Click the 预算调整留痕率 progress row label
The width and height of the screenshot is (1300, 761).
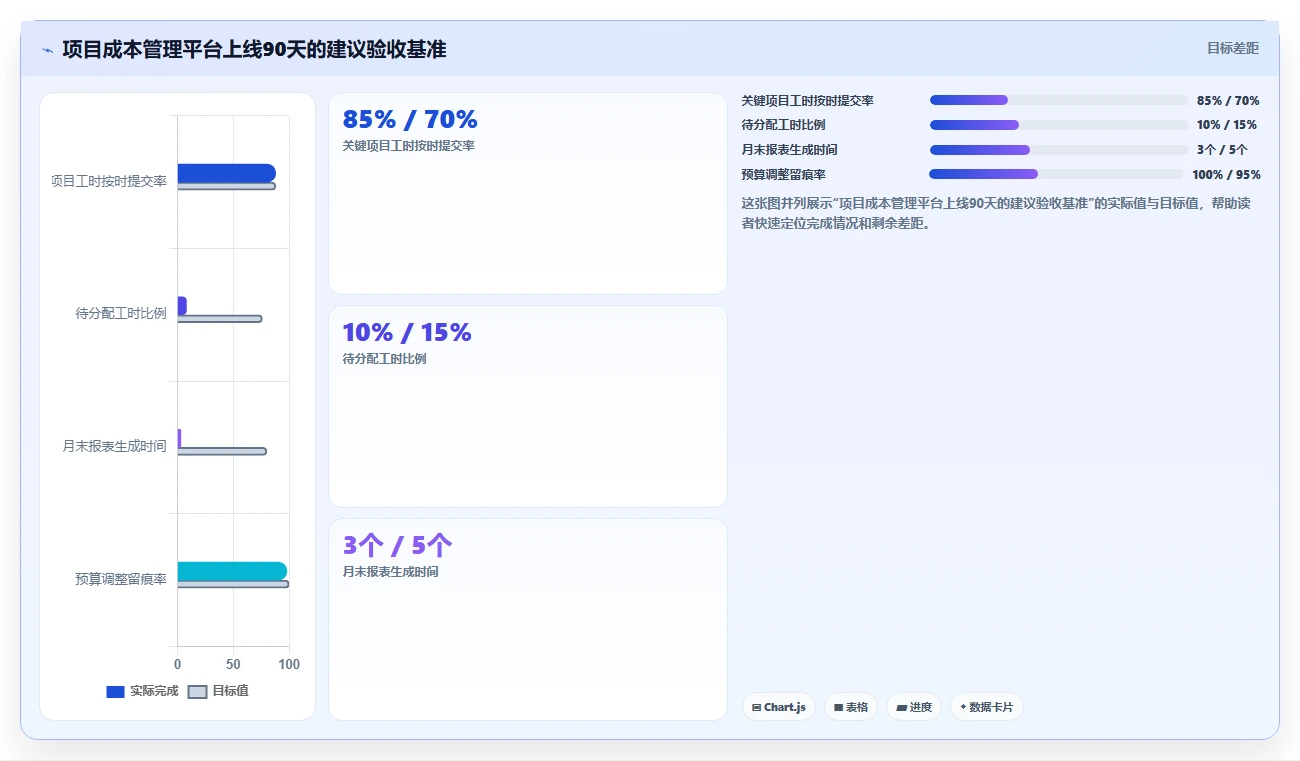783,175
